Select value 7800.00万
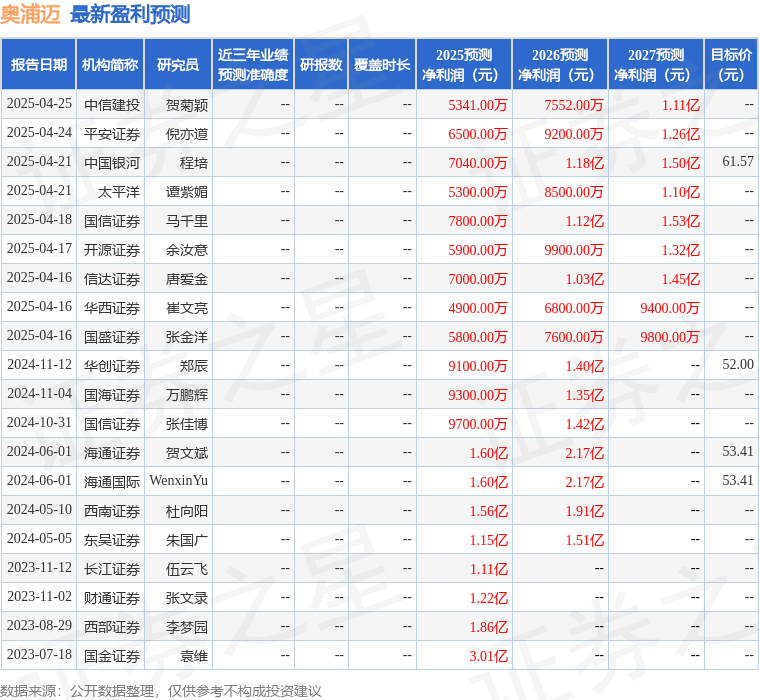Image resolution: width=759 pixels, height=700 pixels. (x=477, y=221)
